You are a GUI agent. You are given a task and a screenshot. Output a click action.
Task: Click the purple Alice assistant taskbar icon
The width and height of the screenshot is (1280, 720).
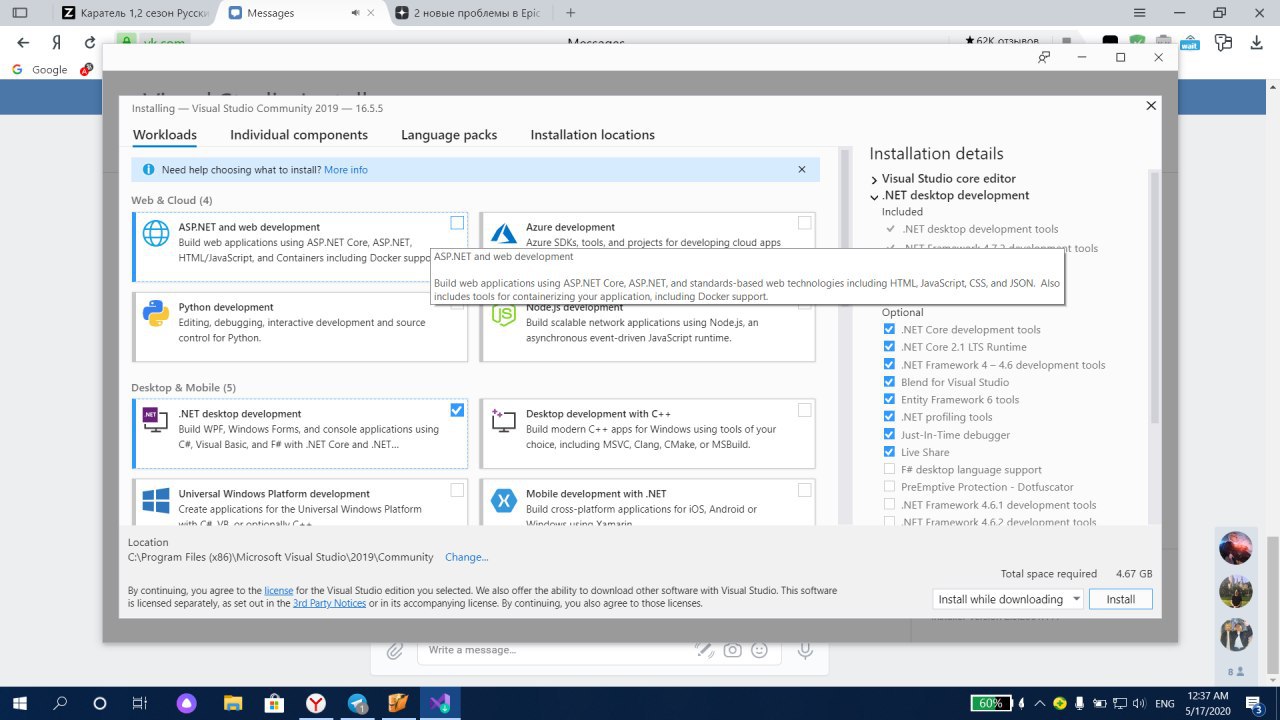pyautogui.click(x=187, y=703)
